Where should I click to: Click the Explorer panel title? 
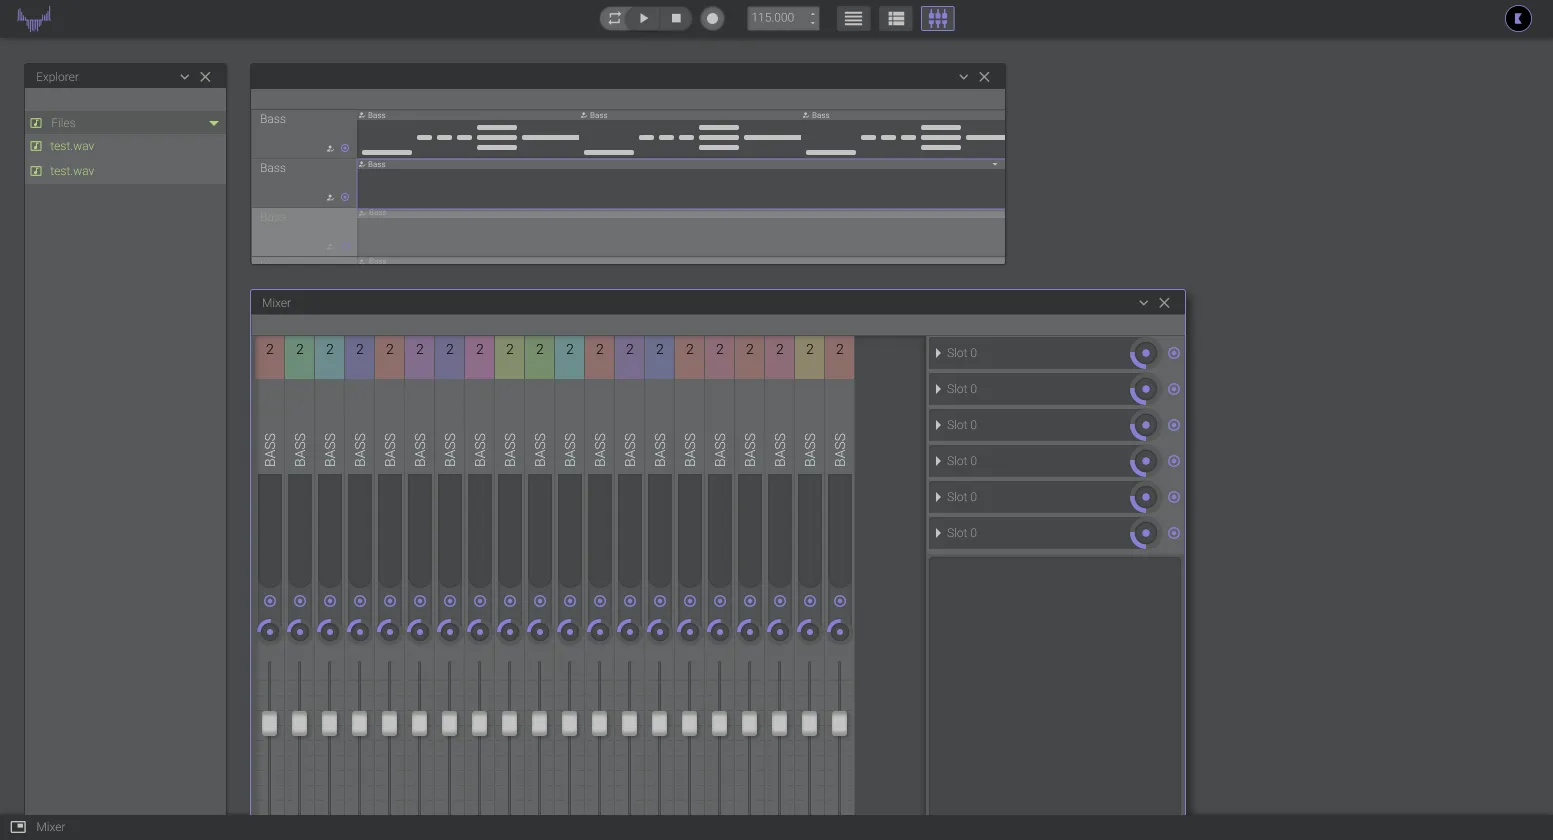coord(57,77)
